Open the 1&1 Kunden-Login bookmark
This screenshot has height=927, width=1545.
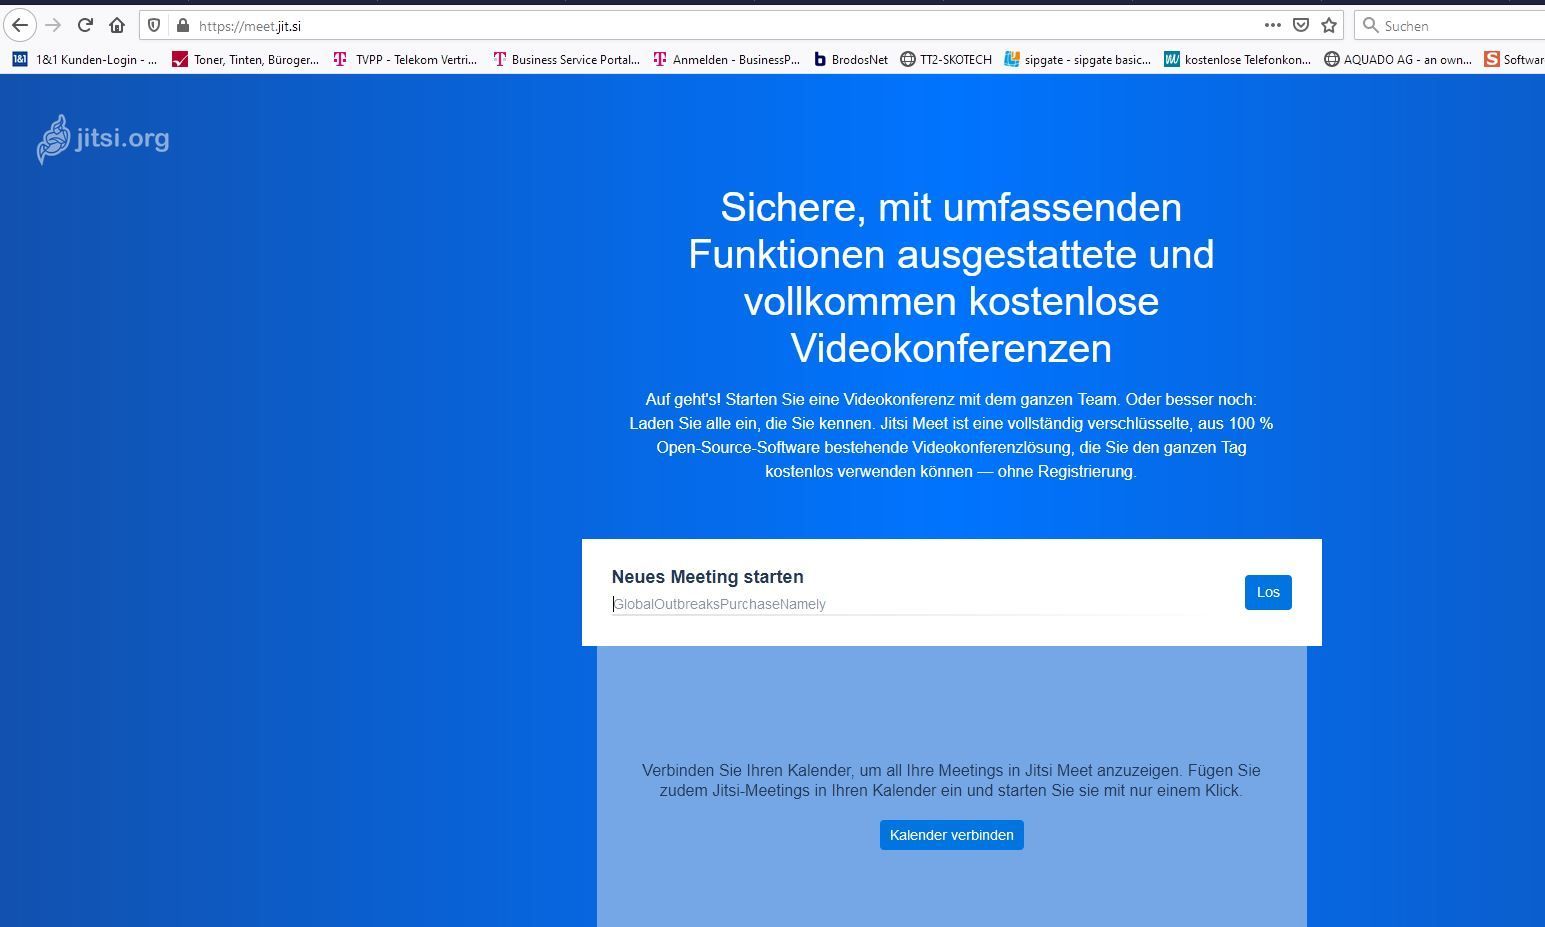pyautogui.click(x=85, y=59)
